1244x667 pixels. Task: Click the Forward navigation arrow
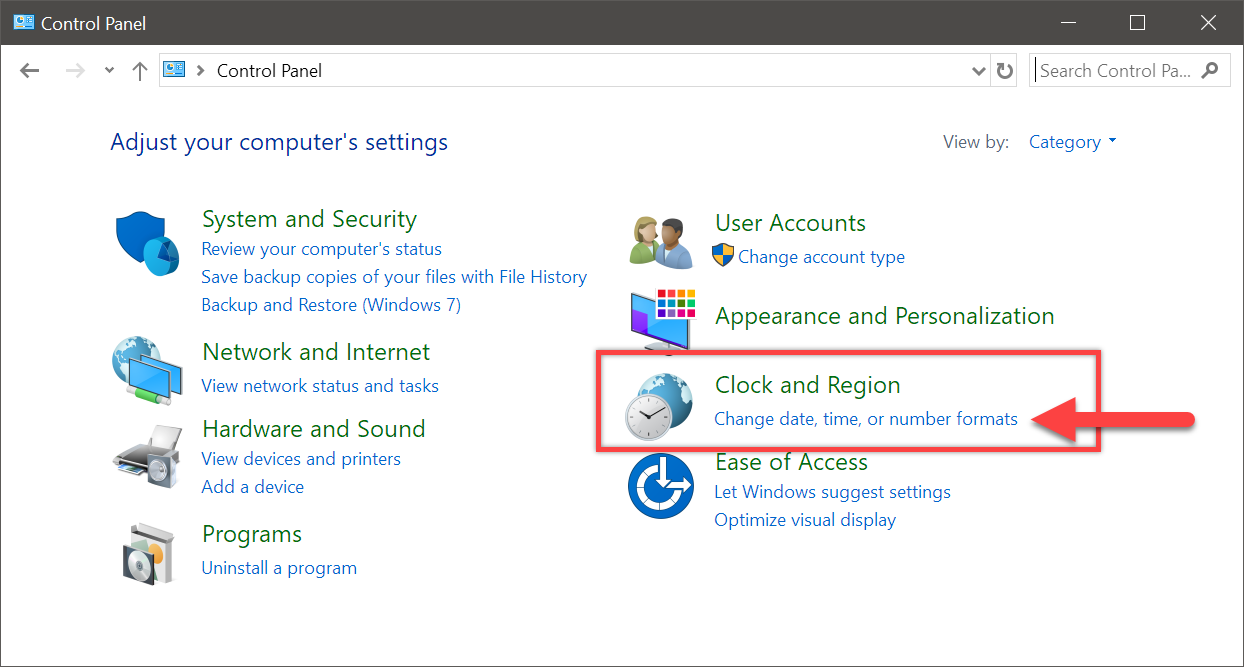tap(75, 71)
